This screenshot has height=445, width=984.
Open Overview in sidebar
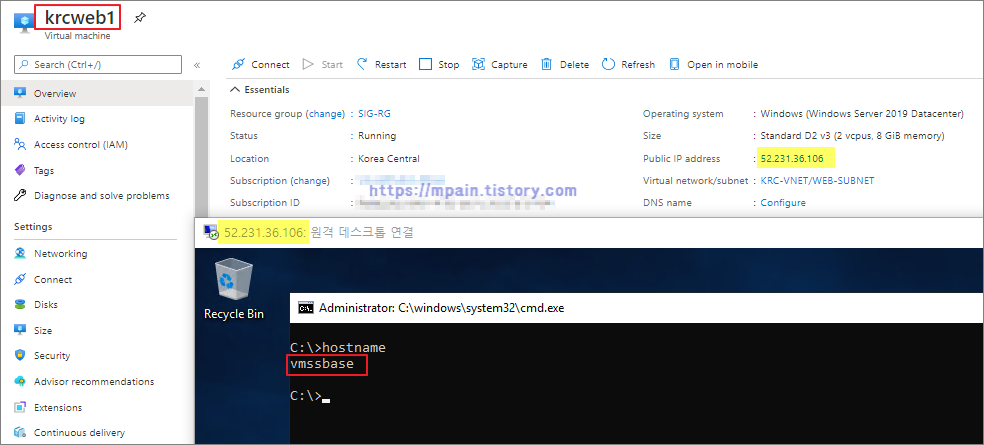point(97,94)
